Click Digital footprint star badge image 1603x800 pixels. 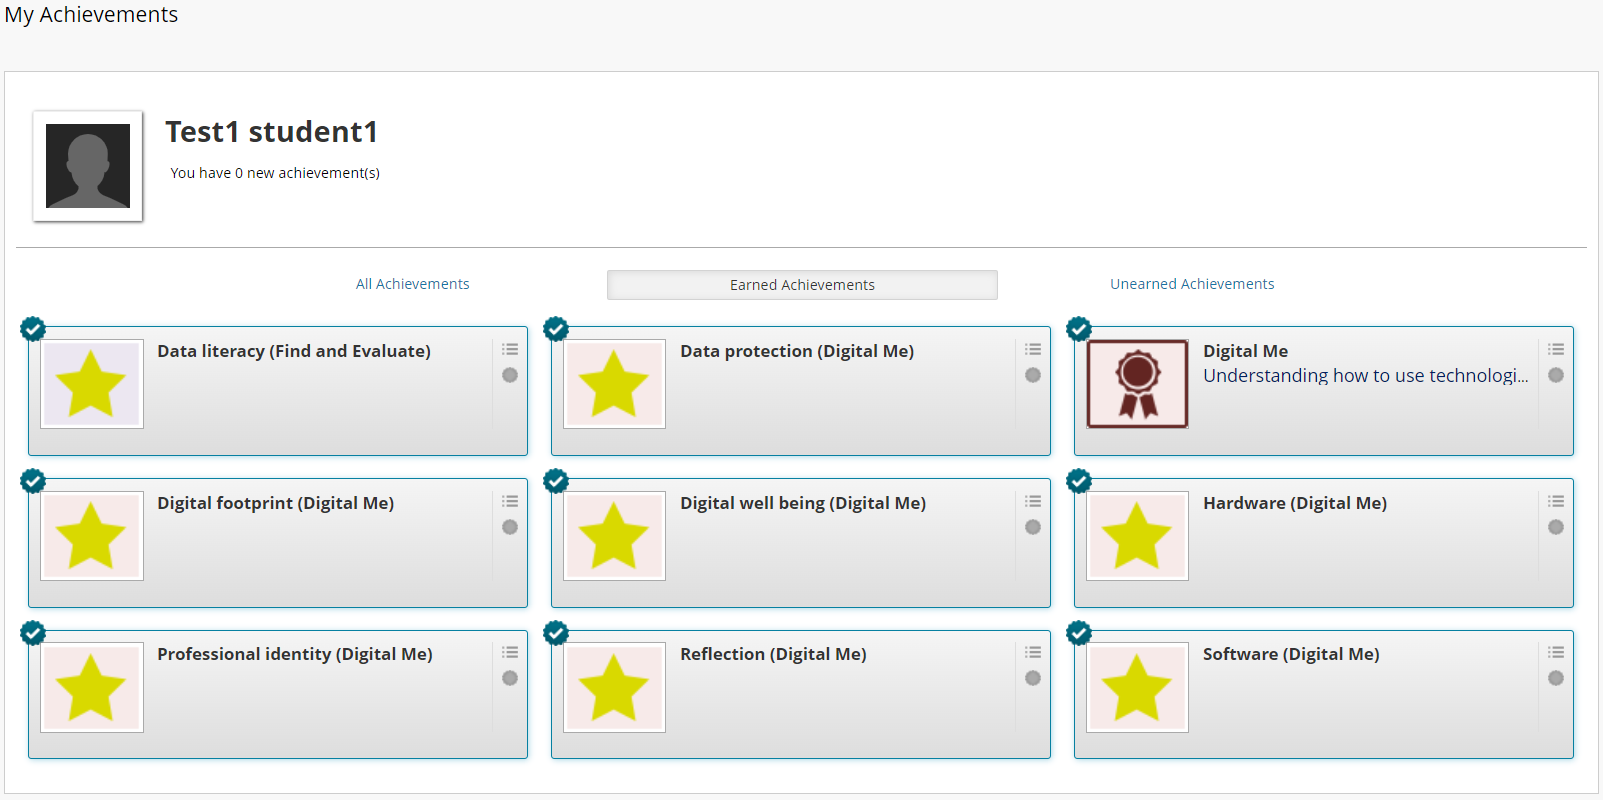(92, 536)
